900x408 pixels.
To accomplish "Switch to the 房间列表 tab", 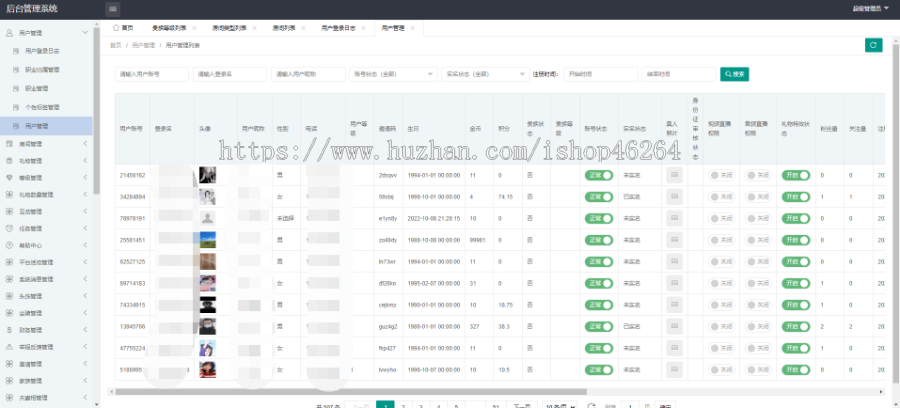I will pos(284,28).
